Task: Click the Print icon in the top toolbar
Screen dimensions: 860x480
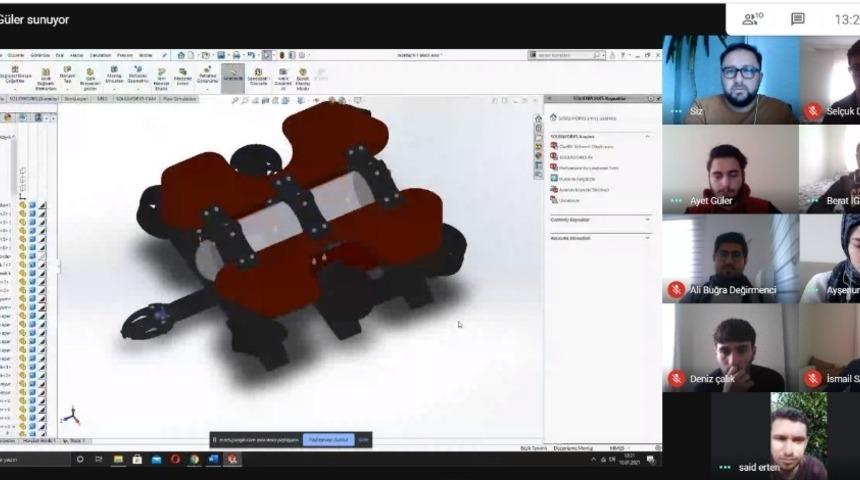Action: (x=234, y=55)
